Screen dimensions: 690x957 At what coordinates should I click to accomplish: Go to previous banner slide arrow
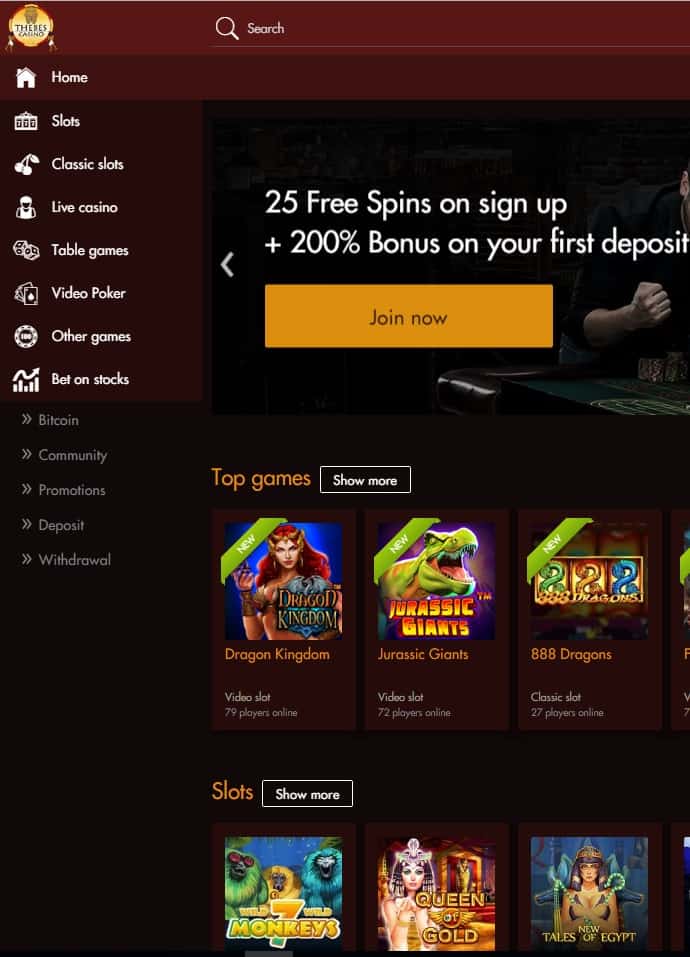(x=227, y=264)
